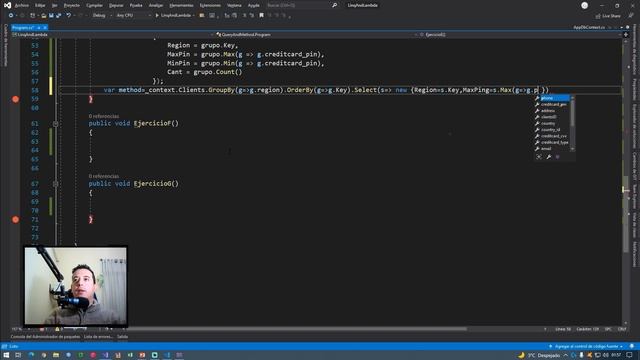Select 'phone' in the IntelliSense list
Screen dimensions: 640x360
tap(552, 98)
